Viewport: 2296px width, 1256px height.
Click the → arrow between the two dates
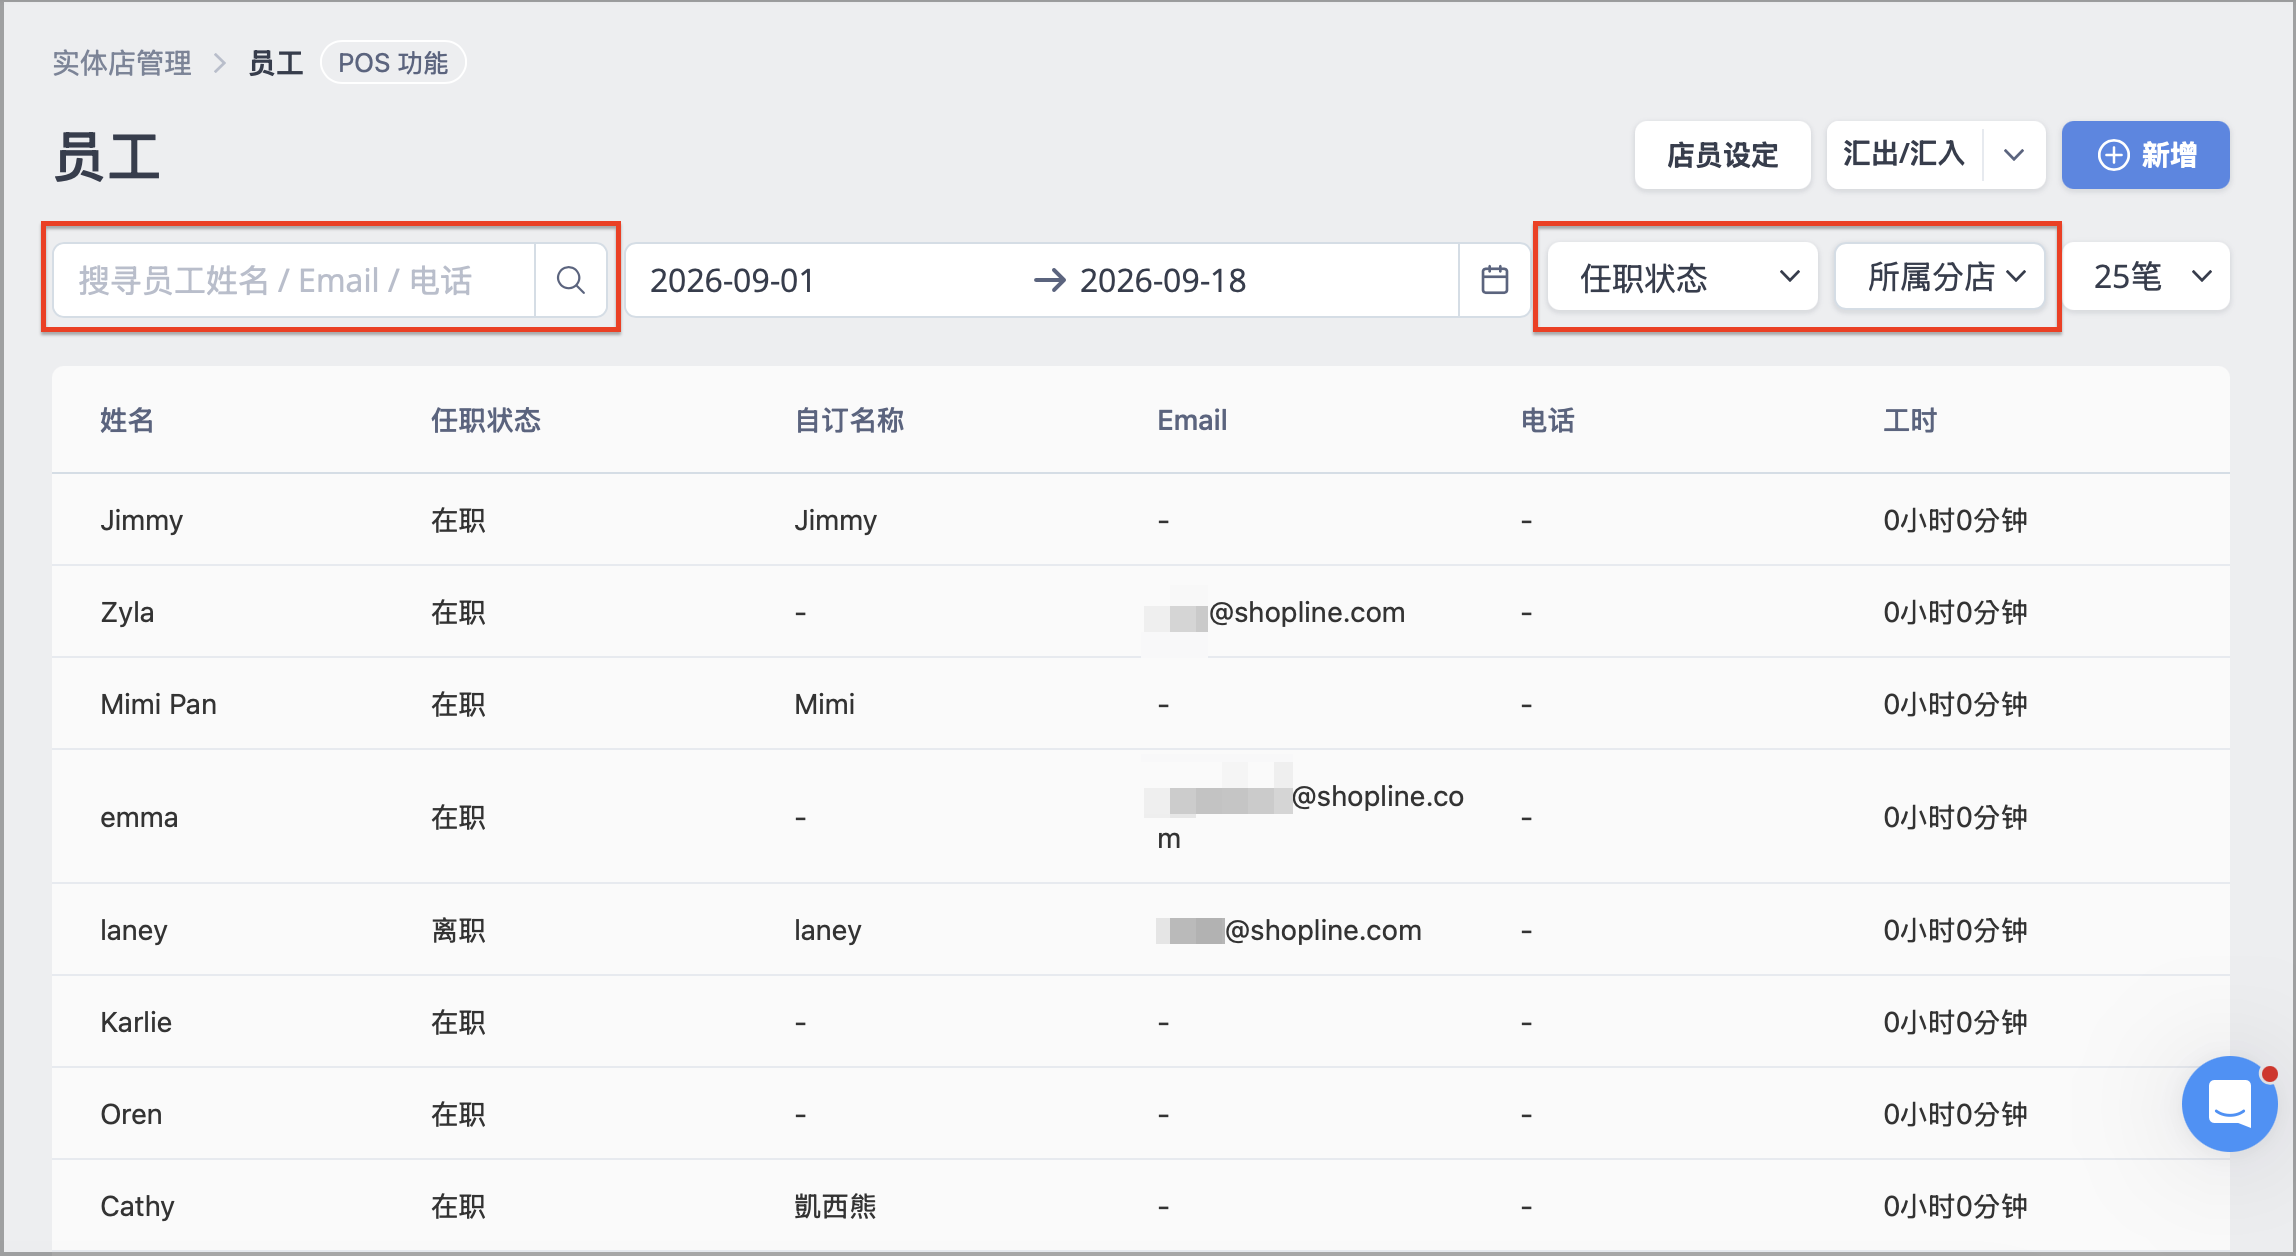(x=1049, y=280)
